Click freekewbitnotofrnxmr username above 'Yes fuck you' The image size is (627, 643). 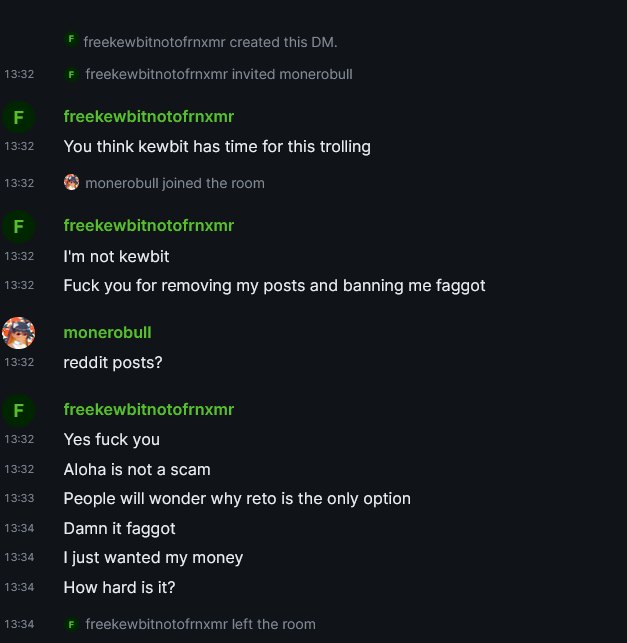pyautogui.click(x=148, y=410)
